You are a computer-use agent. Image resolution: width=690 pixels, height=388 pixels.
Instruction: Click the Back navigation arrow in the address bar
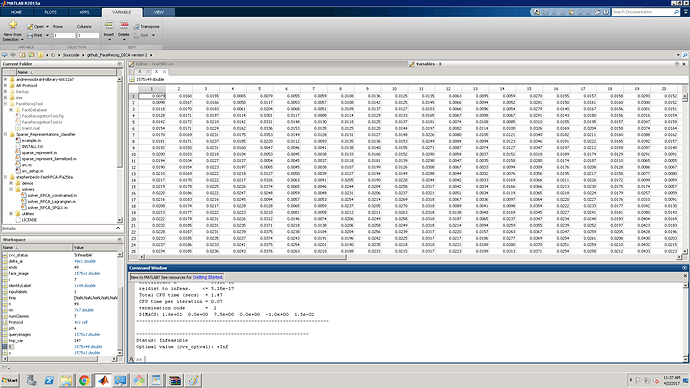4,55
